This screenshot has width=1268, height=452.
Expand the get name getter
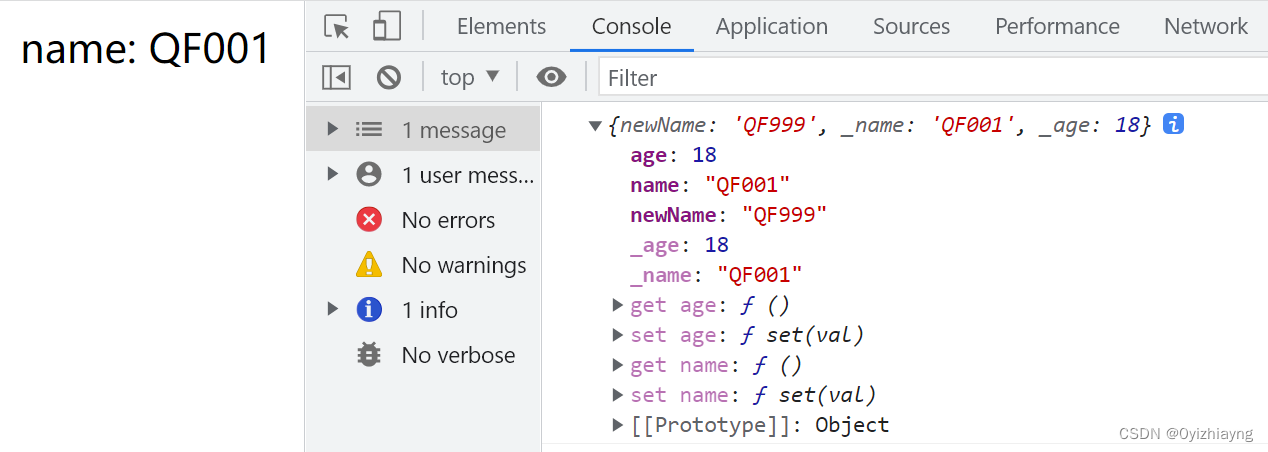tap(618, 365)
